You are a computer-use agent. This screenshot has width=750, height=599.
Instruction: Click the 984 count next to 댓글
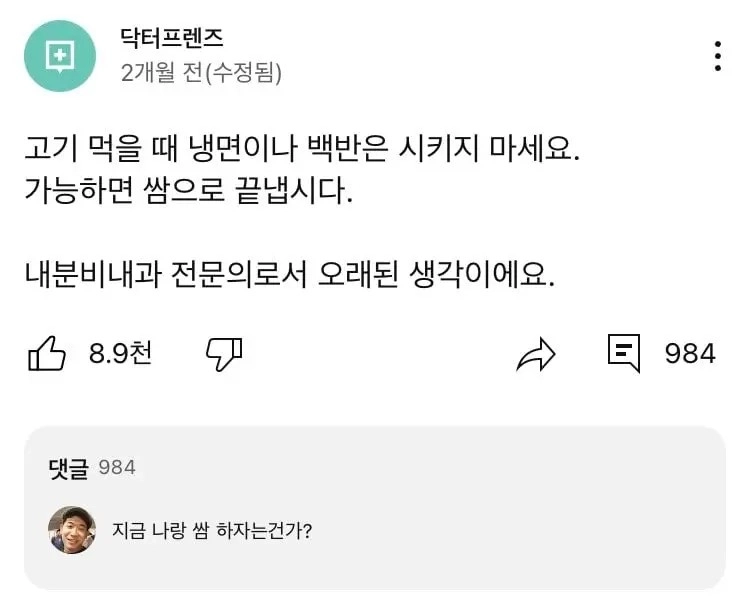coord(117,468)
